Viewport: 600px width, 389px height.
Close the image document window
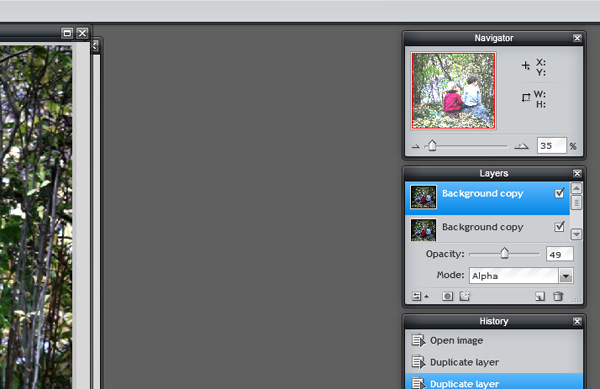click(82, 33)
